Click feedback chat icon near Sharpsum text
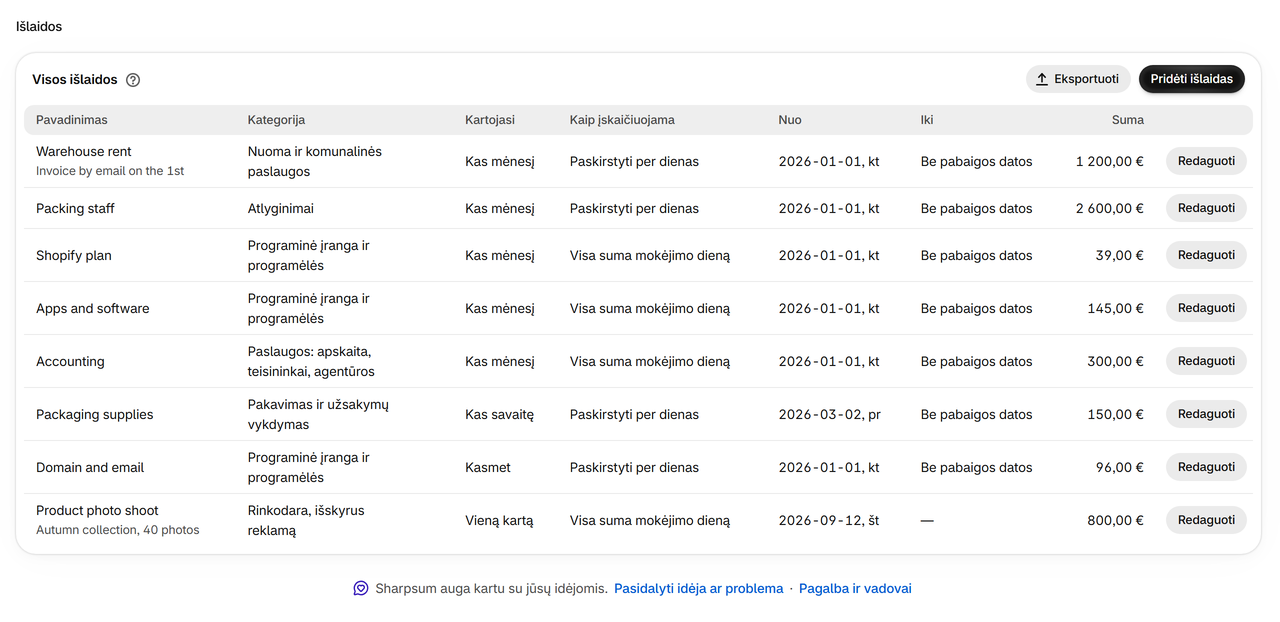The width and height of the screenshot is (1280, 622). coord(361,588)
